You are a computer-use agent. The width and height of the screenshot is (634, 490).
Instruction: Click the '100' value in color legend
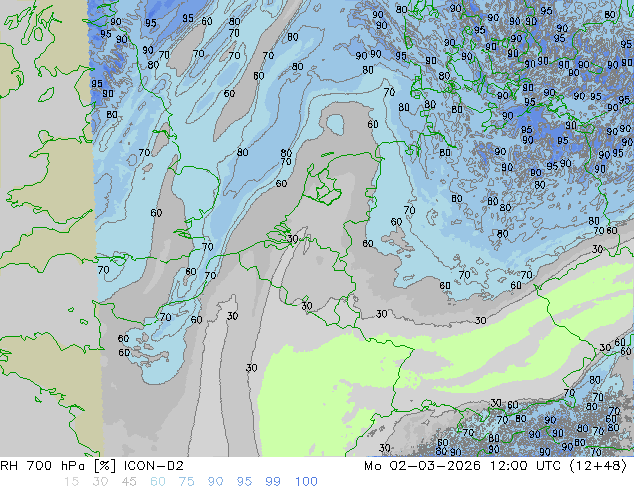pyautogui.click(x=306, y=482)
